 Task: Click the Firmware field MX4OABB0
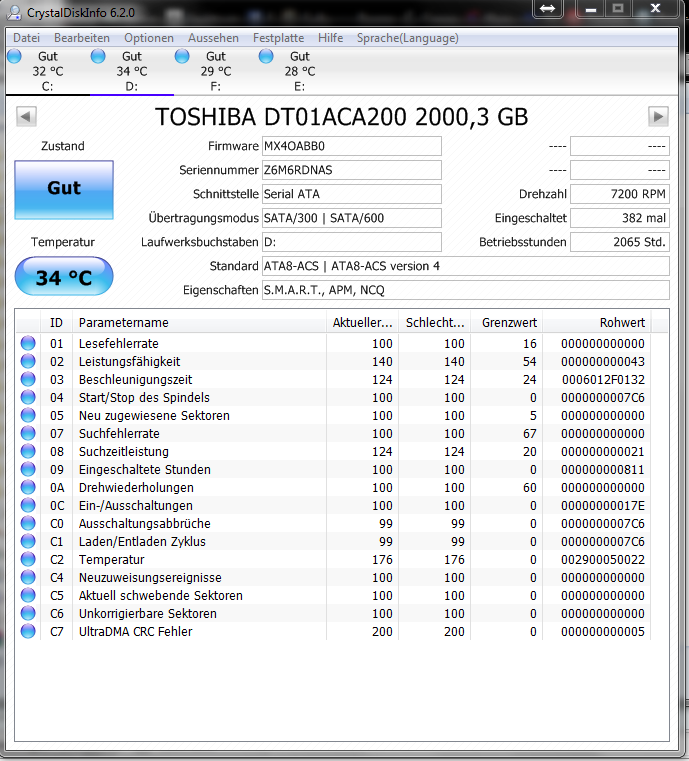pyautogui.click(x=352, y=146)
